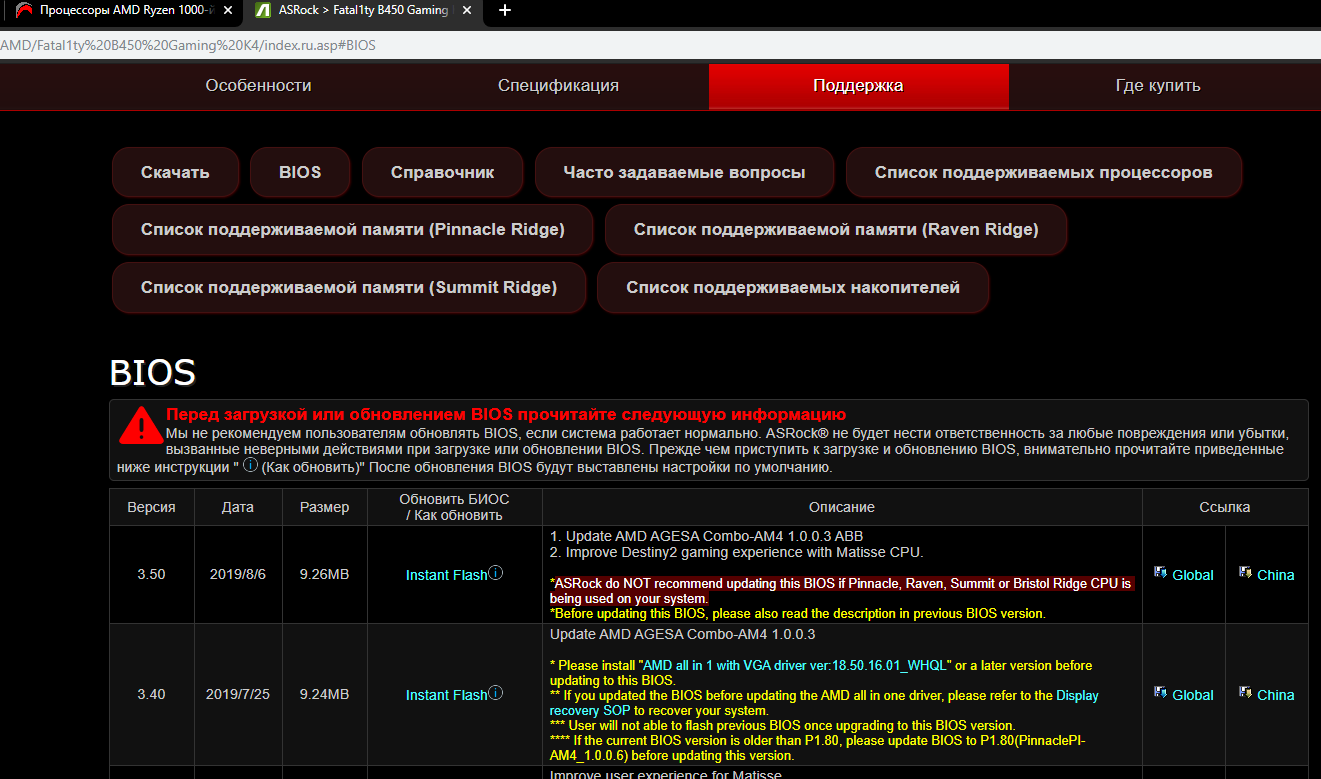
Task: Click the large "BIOS" section heading
Action: [x=152, y=373]
